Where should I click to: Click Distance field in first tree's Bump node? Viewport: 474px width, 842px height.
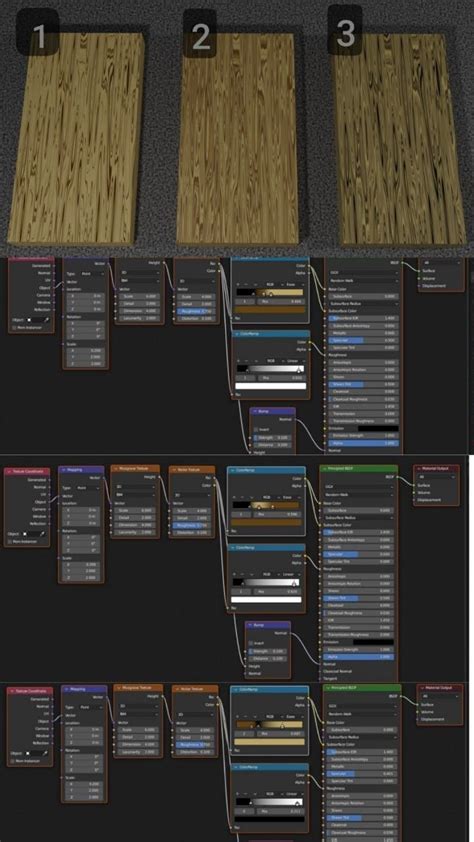272,445
